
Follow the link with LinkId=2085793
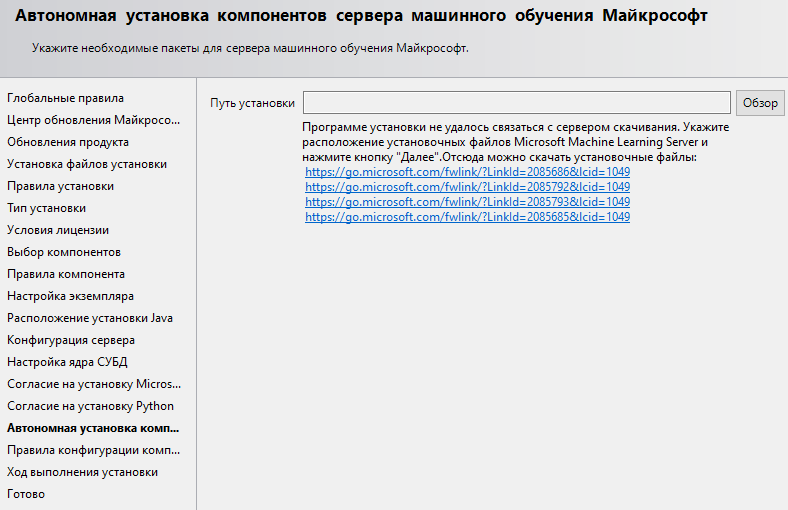[x=467, y=202]
